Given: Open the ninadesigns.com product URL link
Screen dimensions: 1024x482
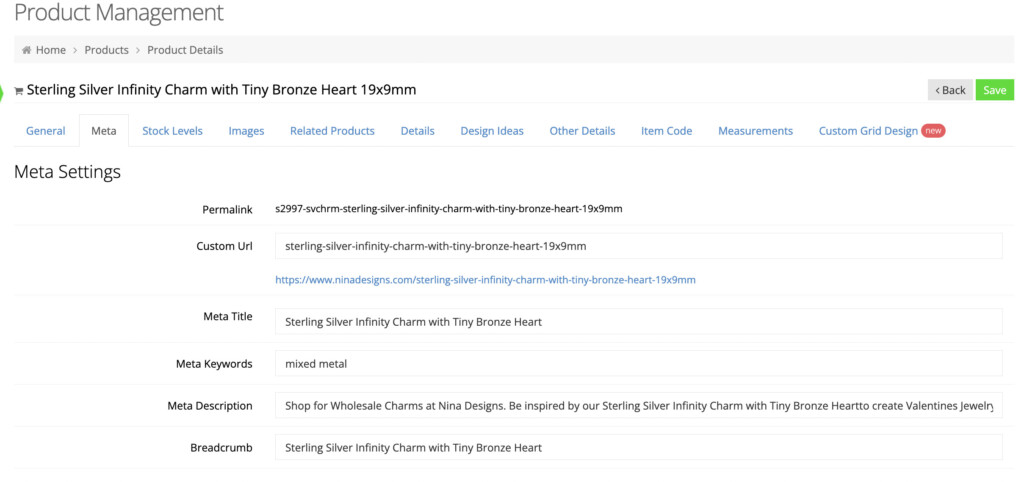Looking at the screenshot, I should (485, 280).
